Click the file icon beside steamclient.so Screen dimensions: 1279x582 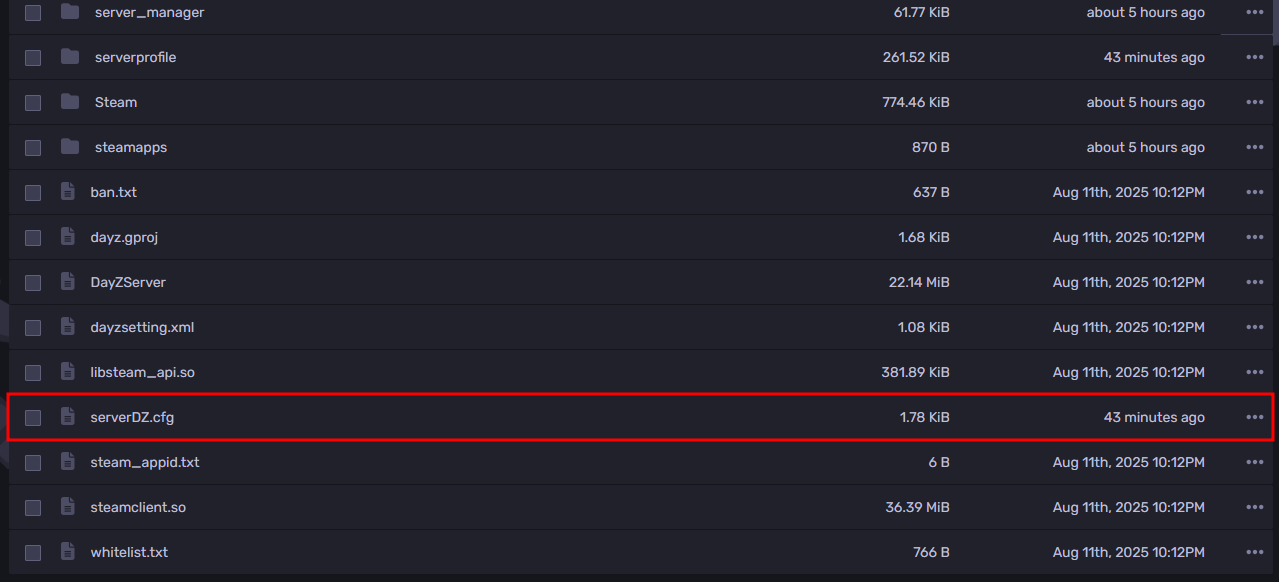68,507
